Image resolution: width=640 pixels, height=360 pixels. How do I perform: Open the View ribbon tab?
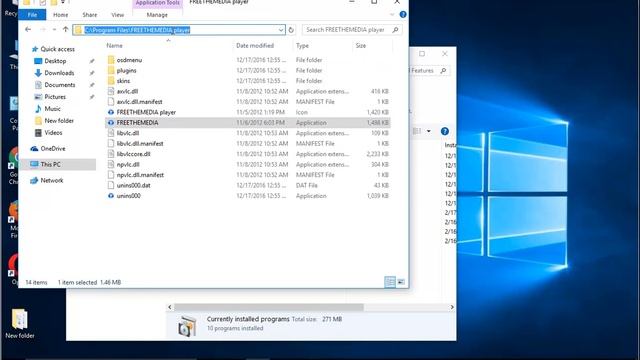tap(118, 15)
